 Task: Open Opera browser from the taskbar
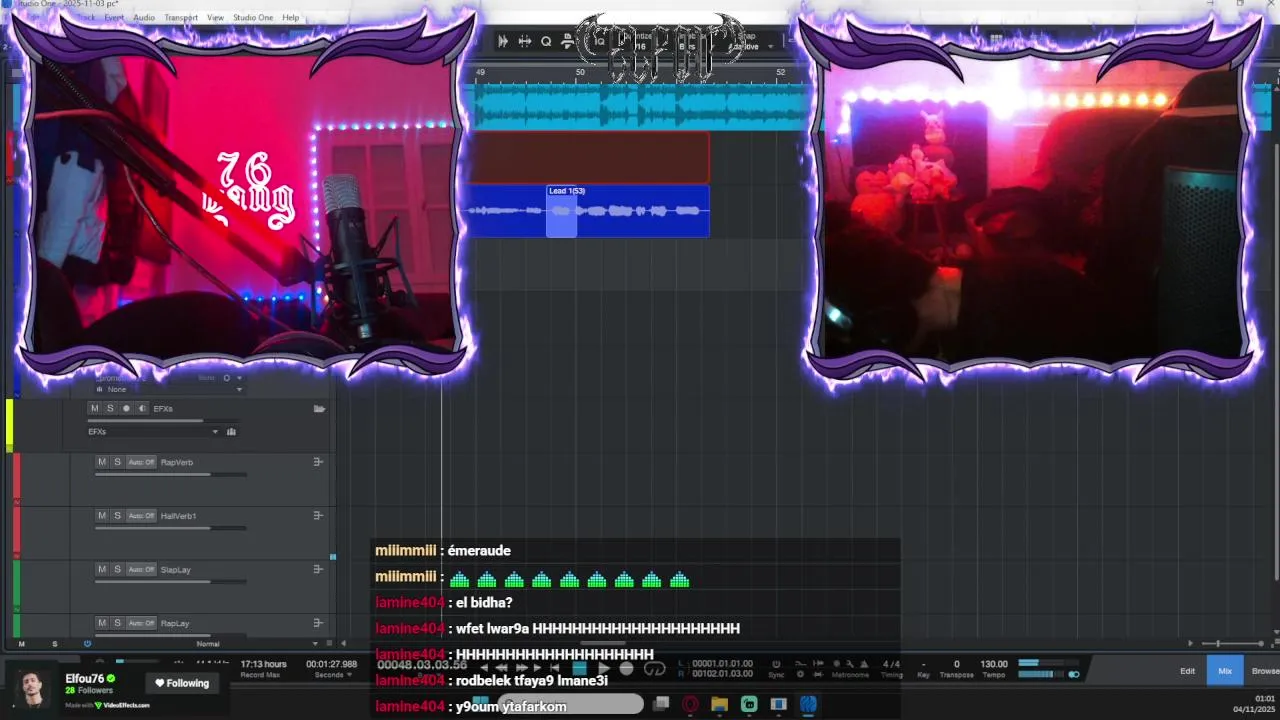pos(690,705)
